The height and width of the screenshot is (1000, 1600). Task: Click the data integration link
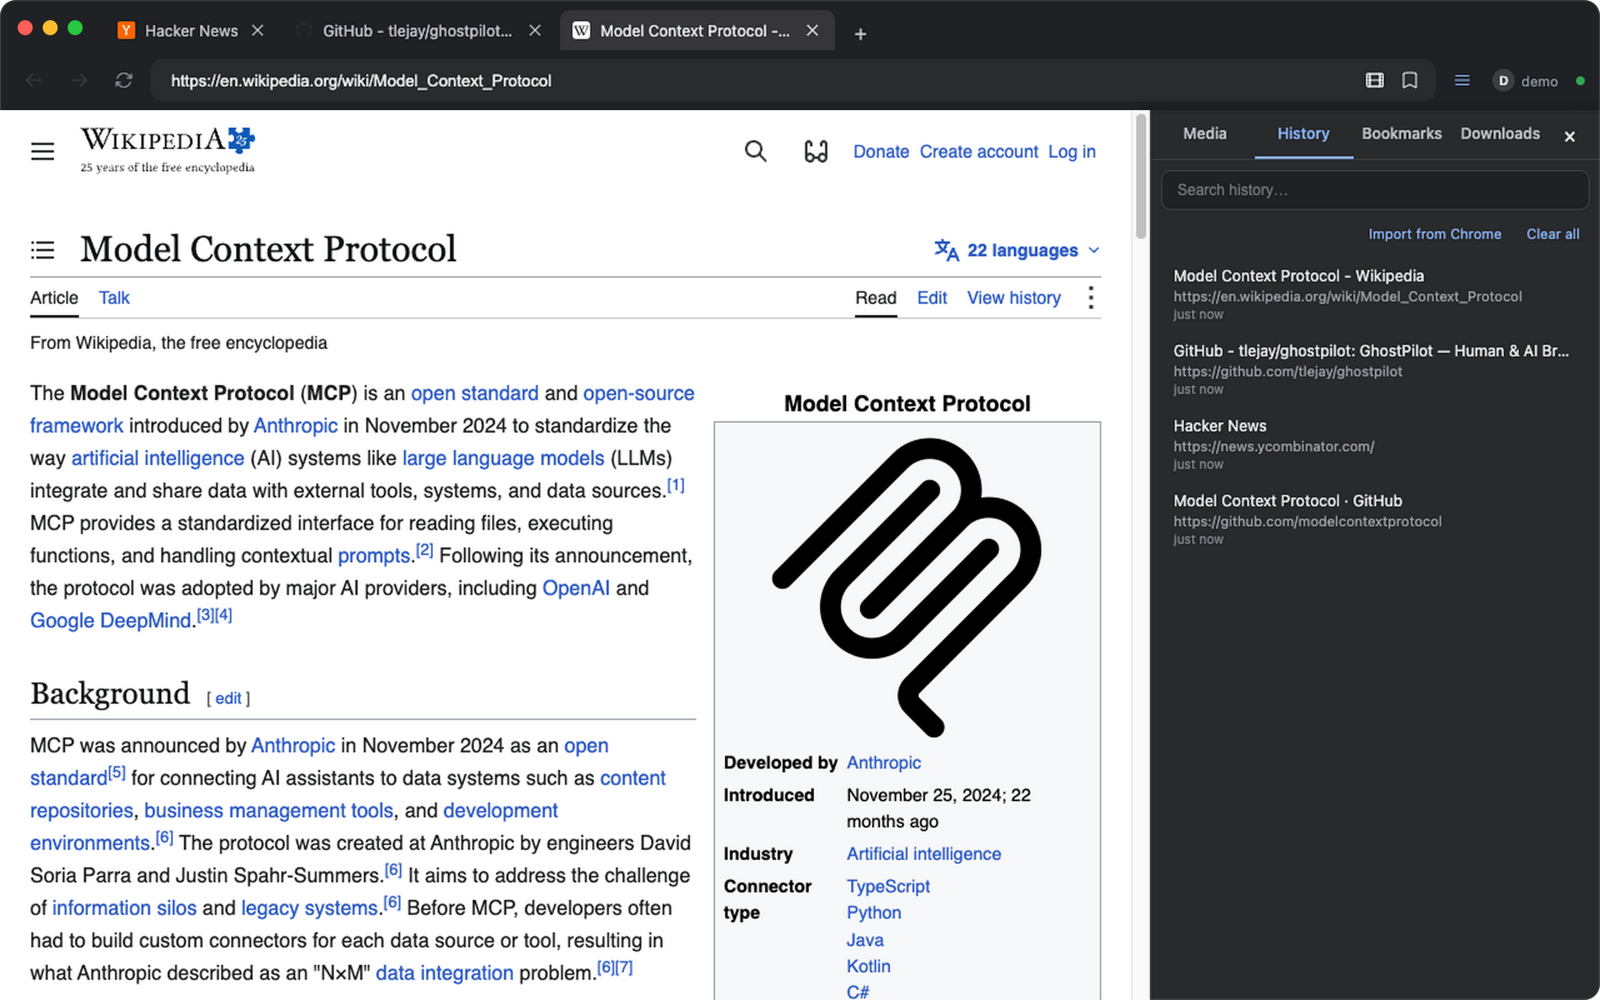click(x=444, y=973)
